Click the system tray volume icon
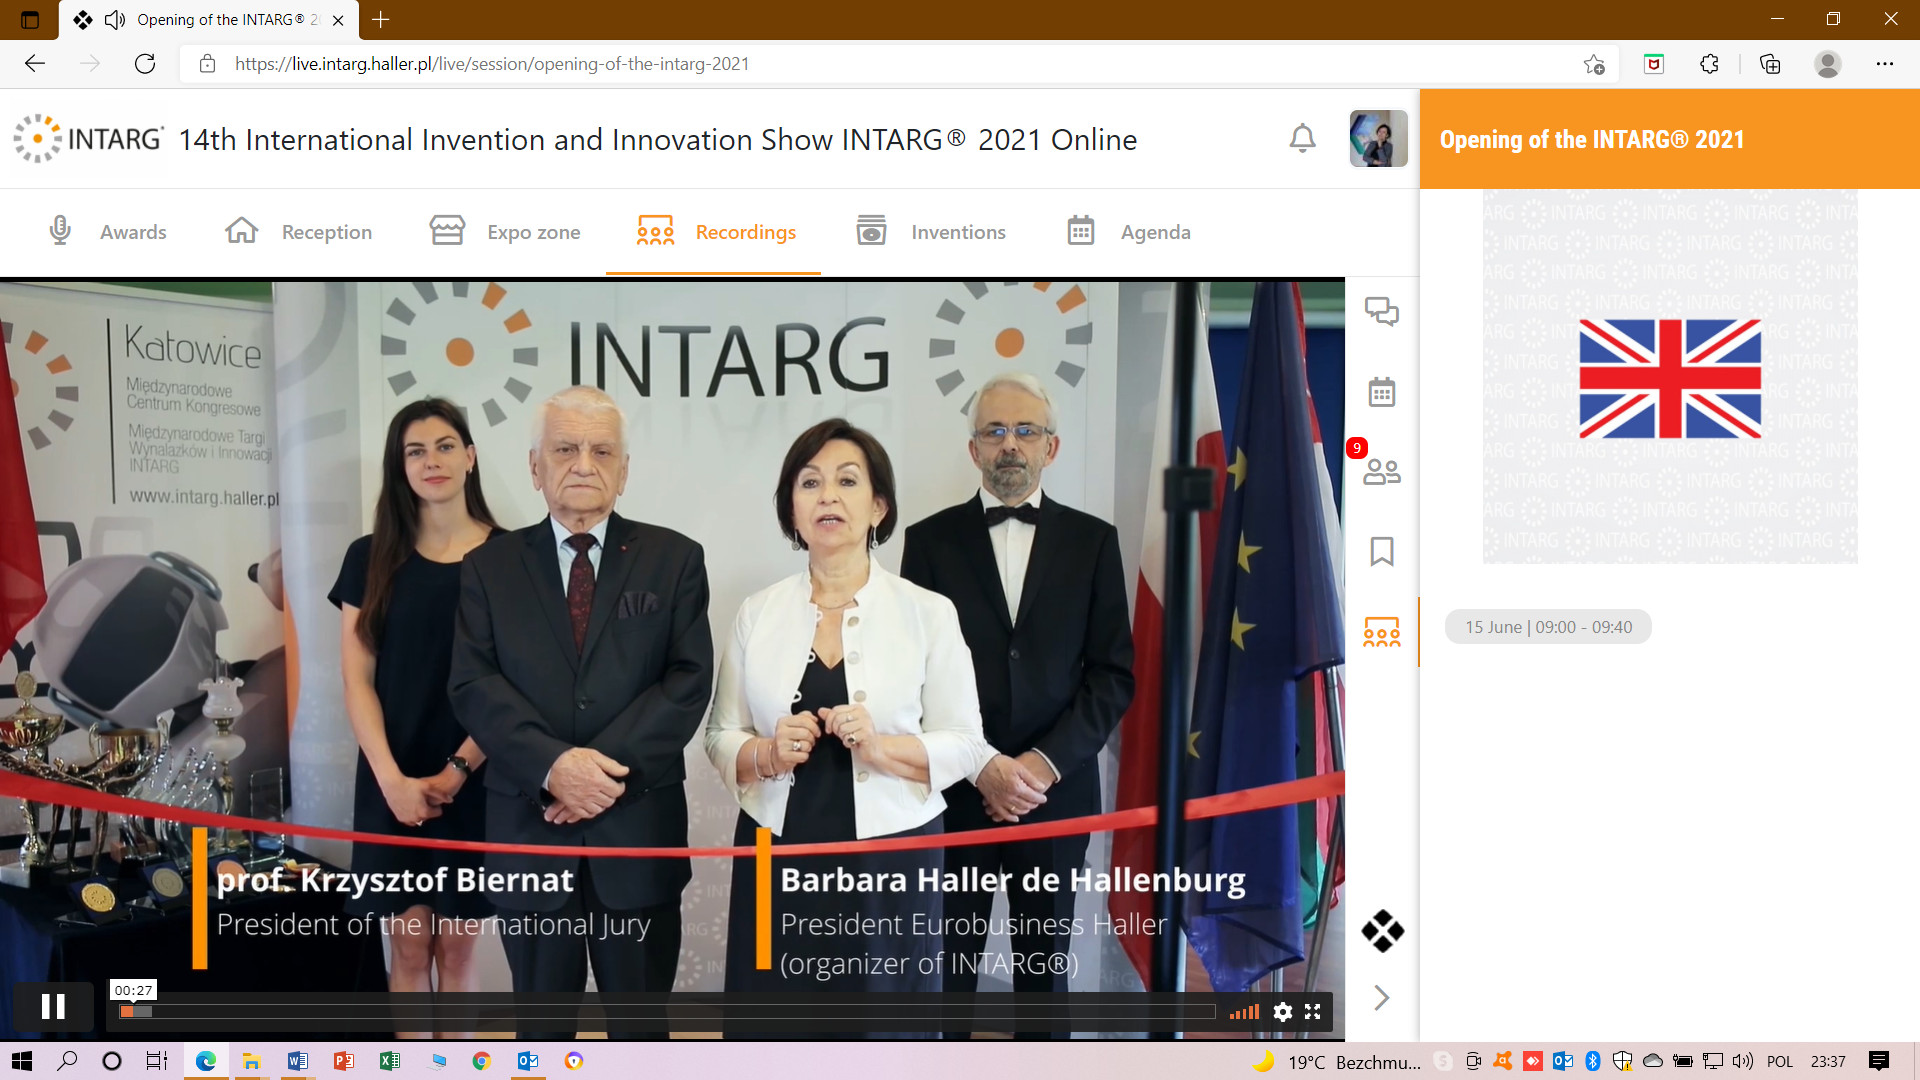 [x=1743, y=1061]
